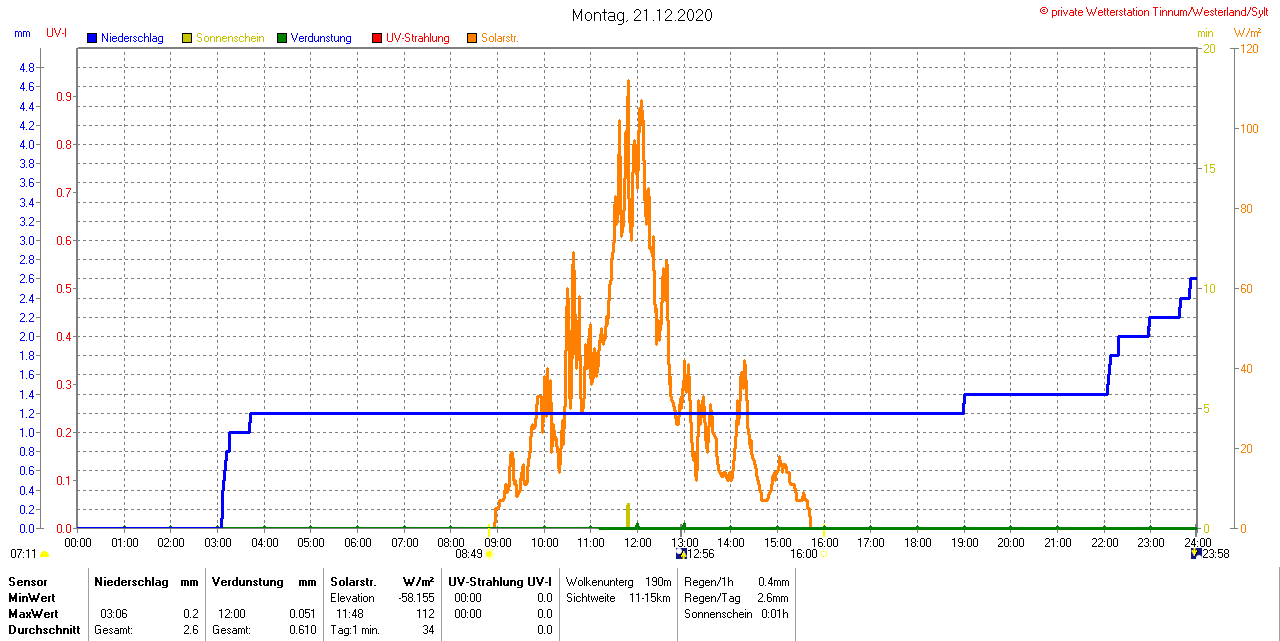Click the Elevation value -58.155
Image resolution: width=1280 pixels, height=641 pixels.
(x=414, y=597)
